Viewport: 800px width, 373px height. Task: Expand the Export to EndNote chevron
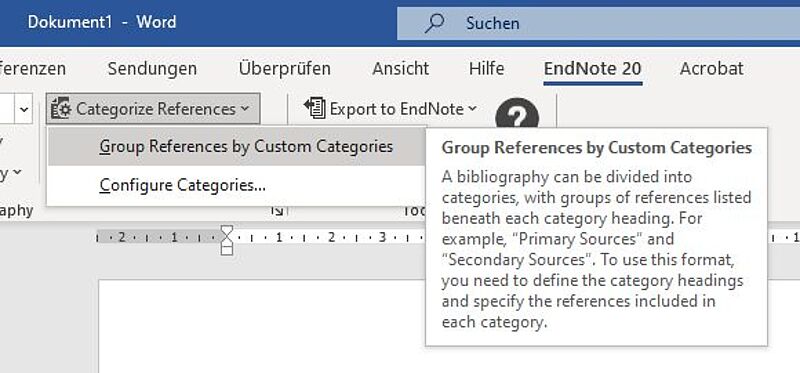pyautogui.click(x=472, y=109)
